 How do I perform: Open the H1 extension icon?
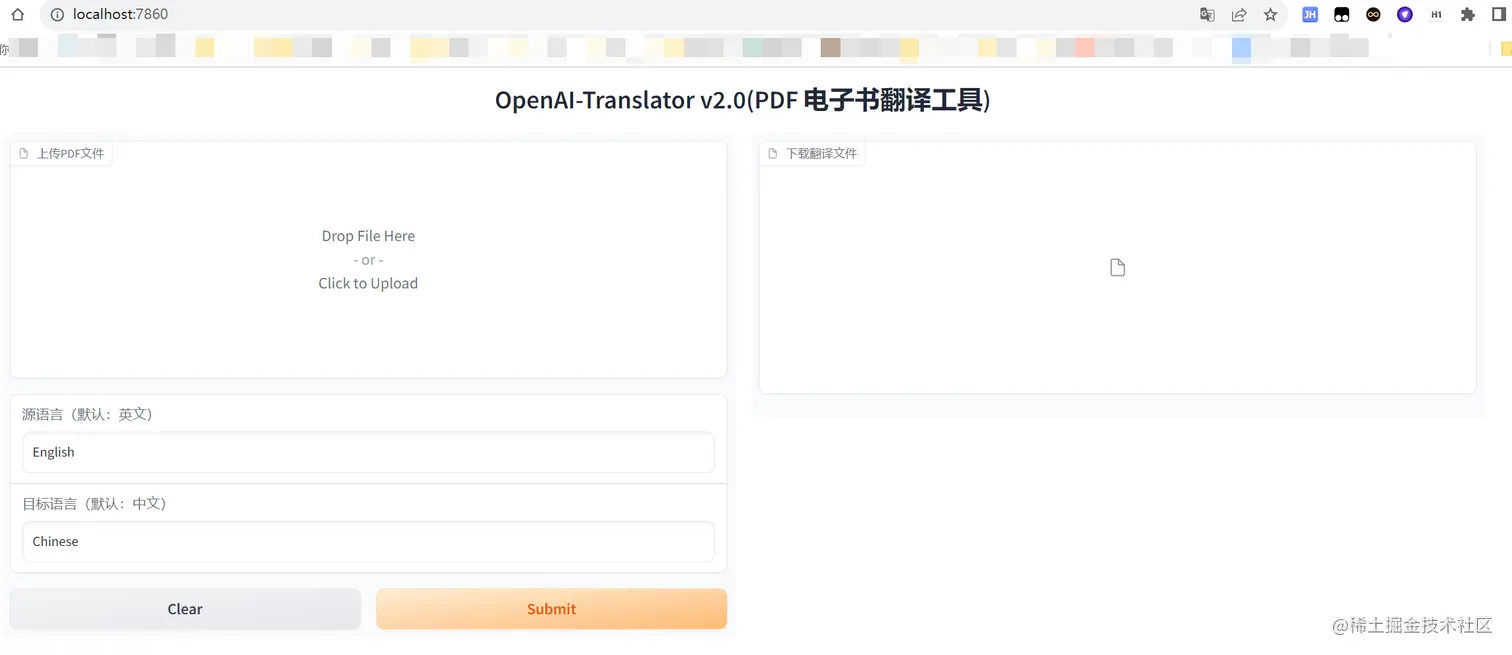point(1436,15)
